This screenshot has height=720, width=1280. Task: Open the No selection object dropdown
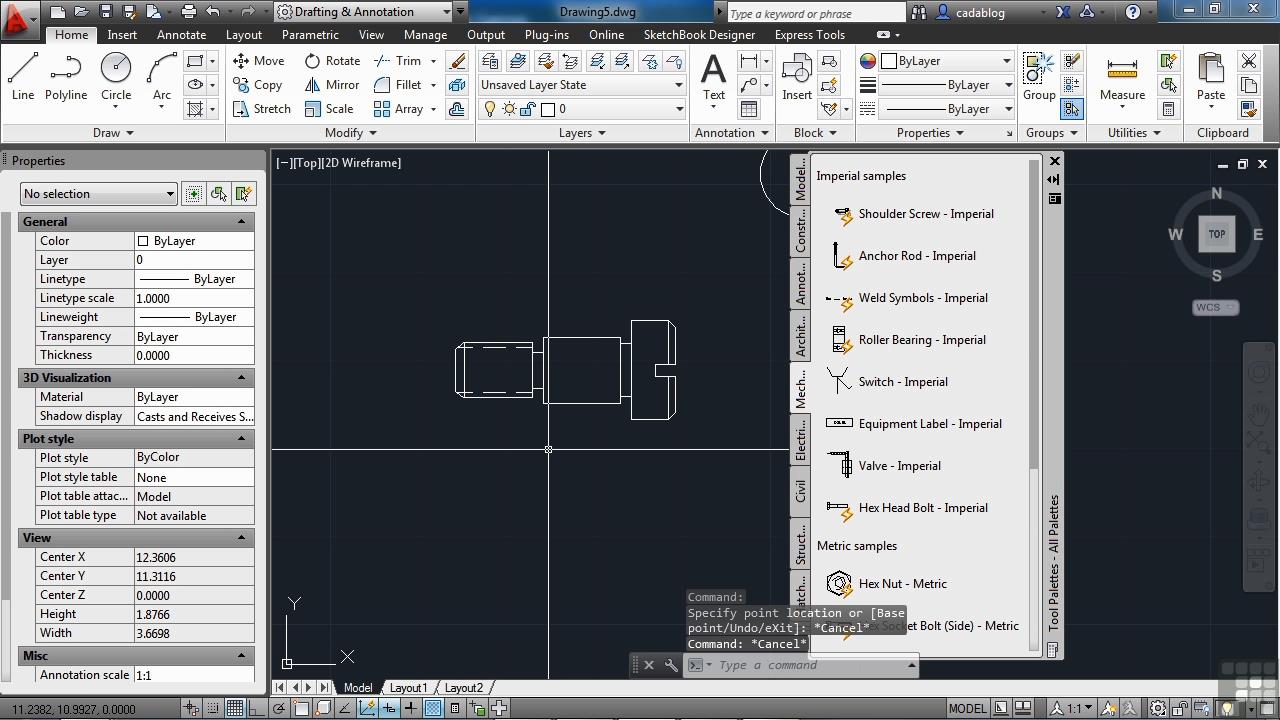coord(99,194)
